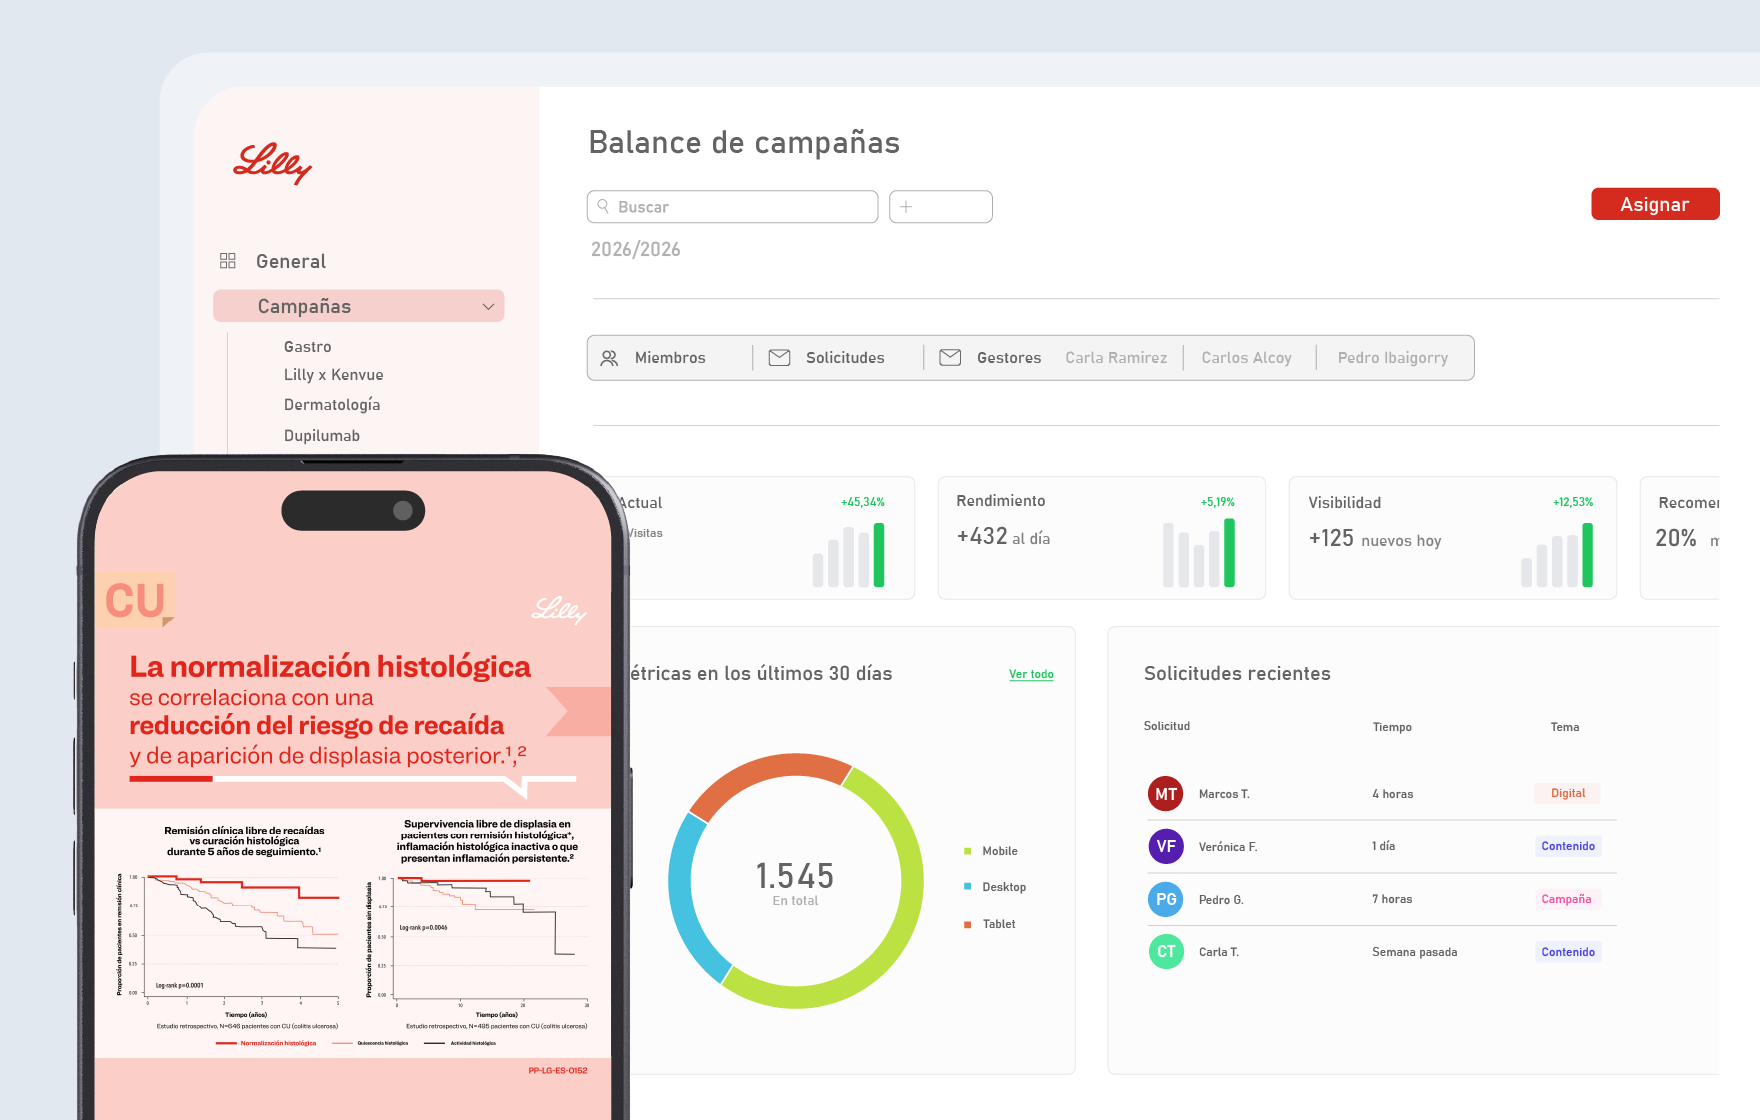Collapse the Campañas menu chevron

point(488,307)
